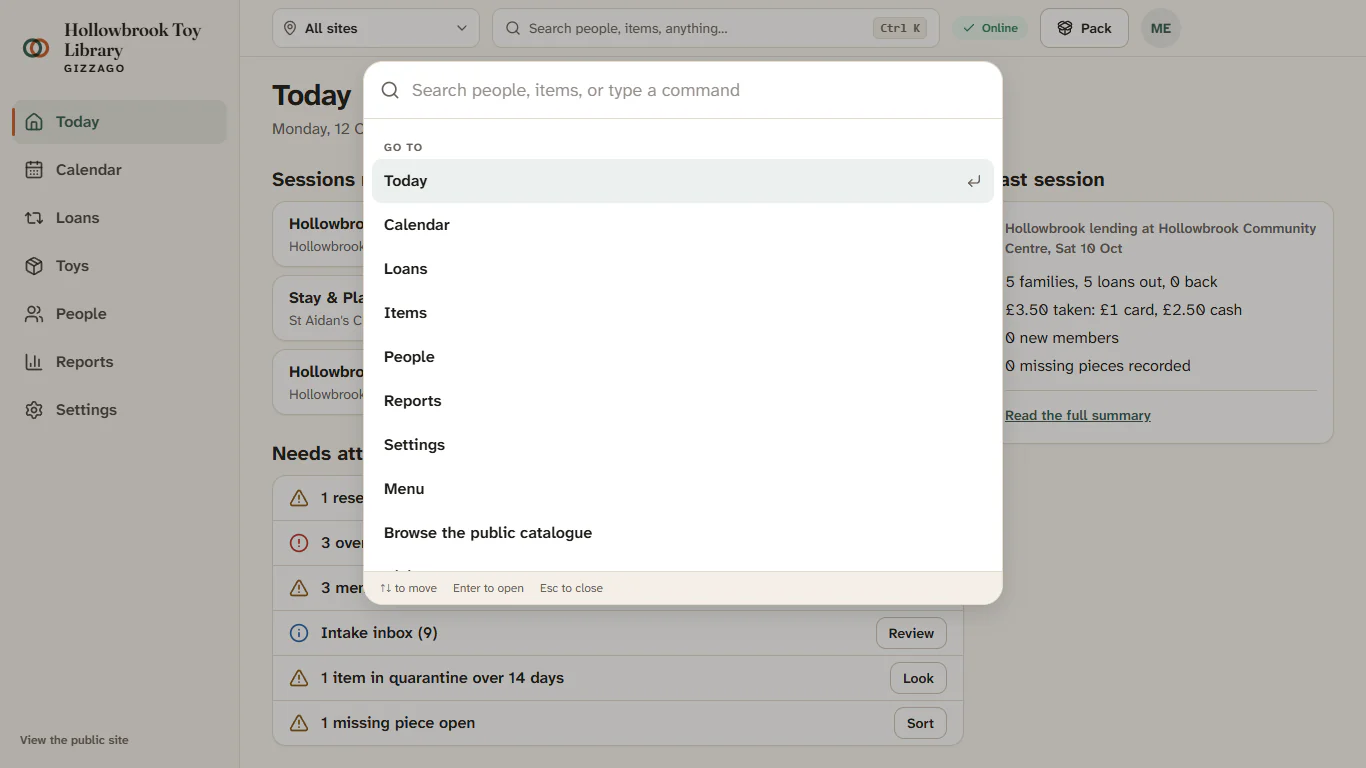The height and width of the screenshot is (768, 1366).
Task: Open View the public site link
Action: point(74,740)
